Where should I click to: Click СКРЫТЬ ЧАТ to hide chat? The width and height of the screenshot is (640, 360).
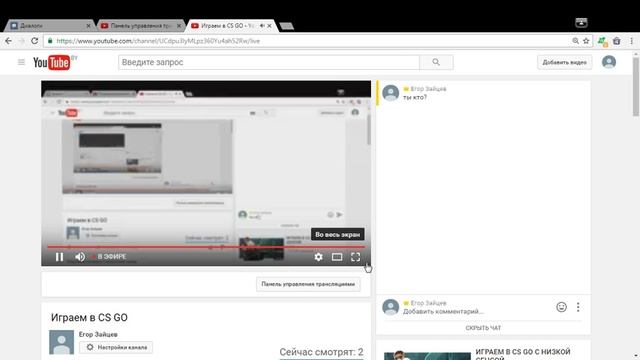(483, 328)
